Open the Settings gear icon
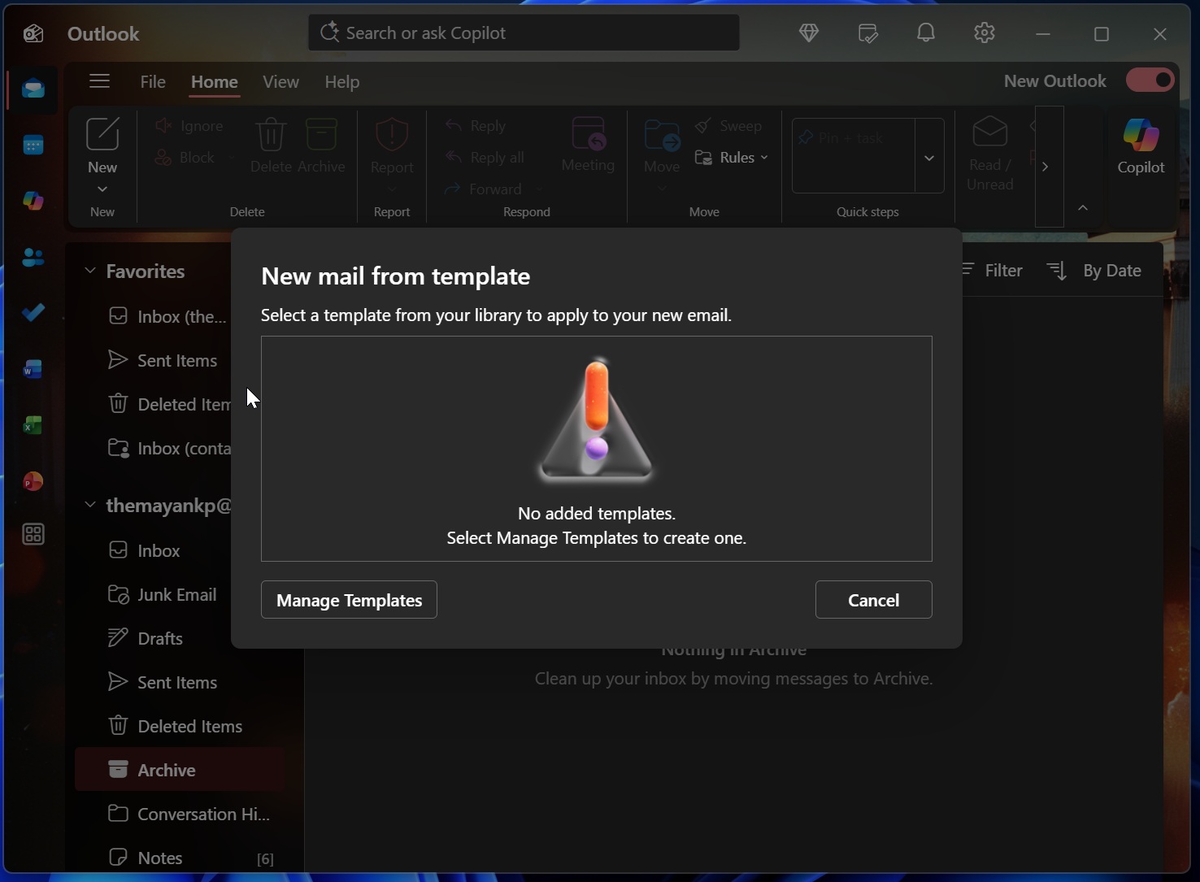The height and width of the screenshot is (882, 1200). (x=984, y=33)
